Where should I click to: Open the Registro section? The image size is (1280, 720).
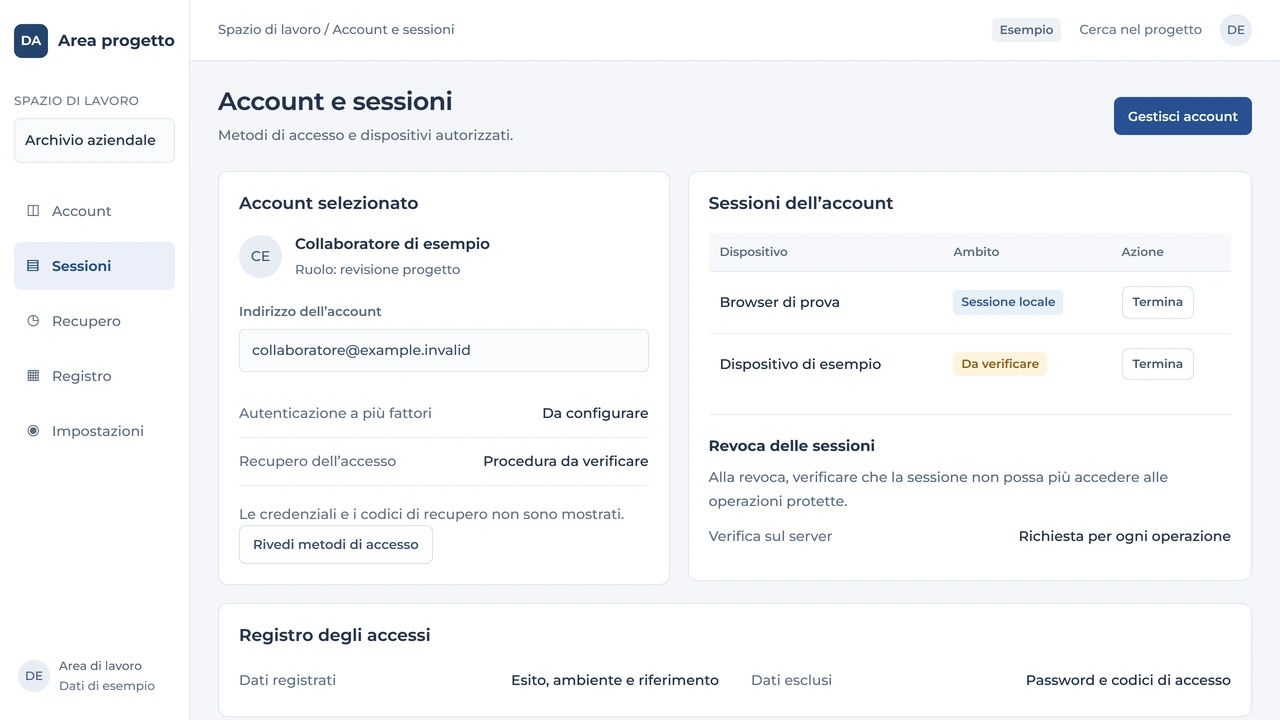94,376
